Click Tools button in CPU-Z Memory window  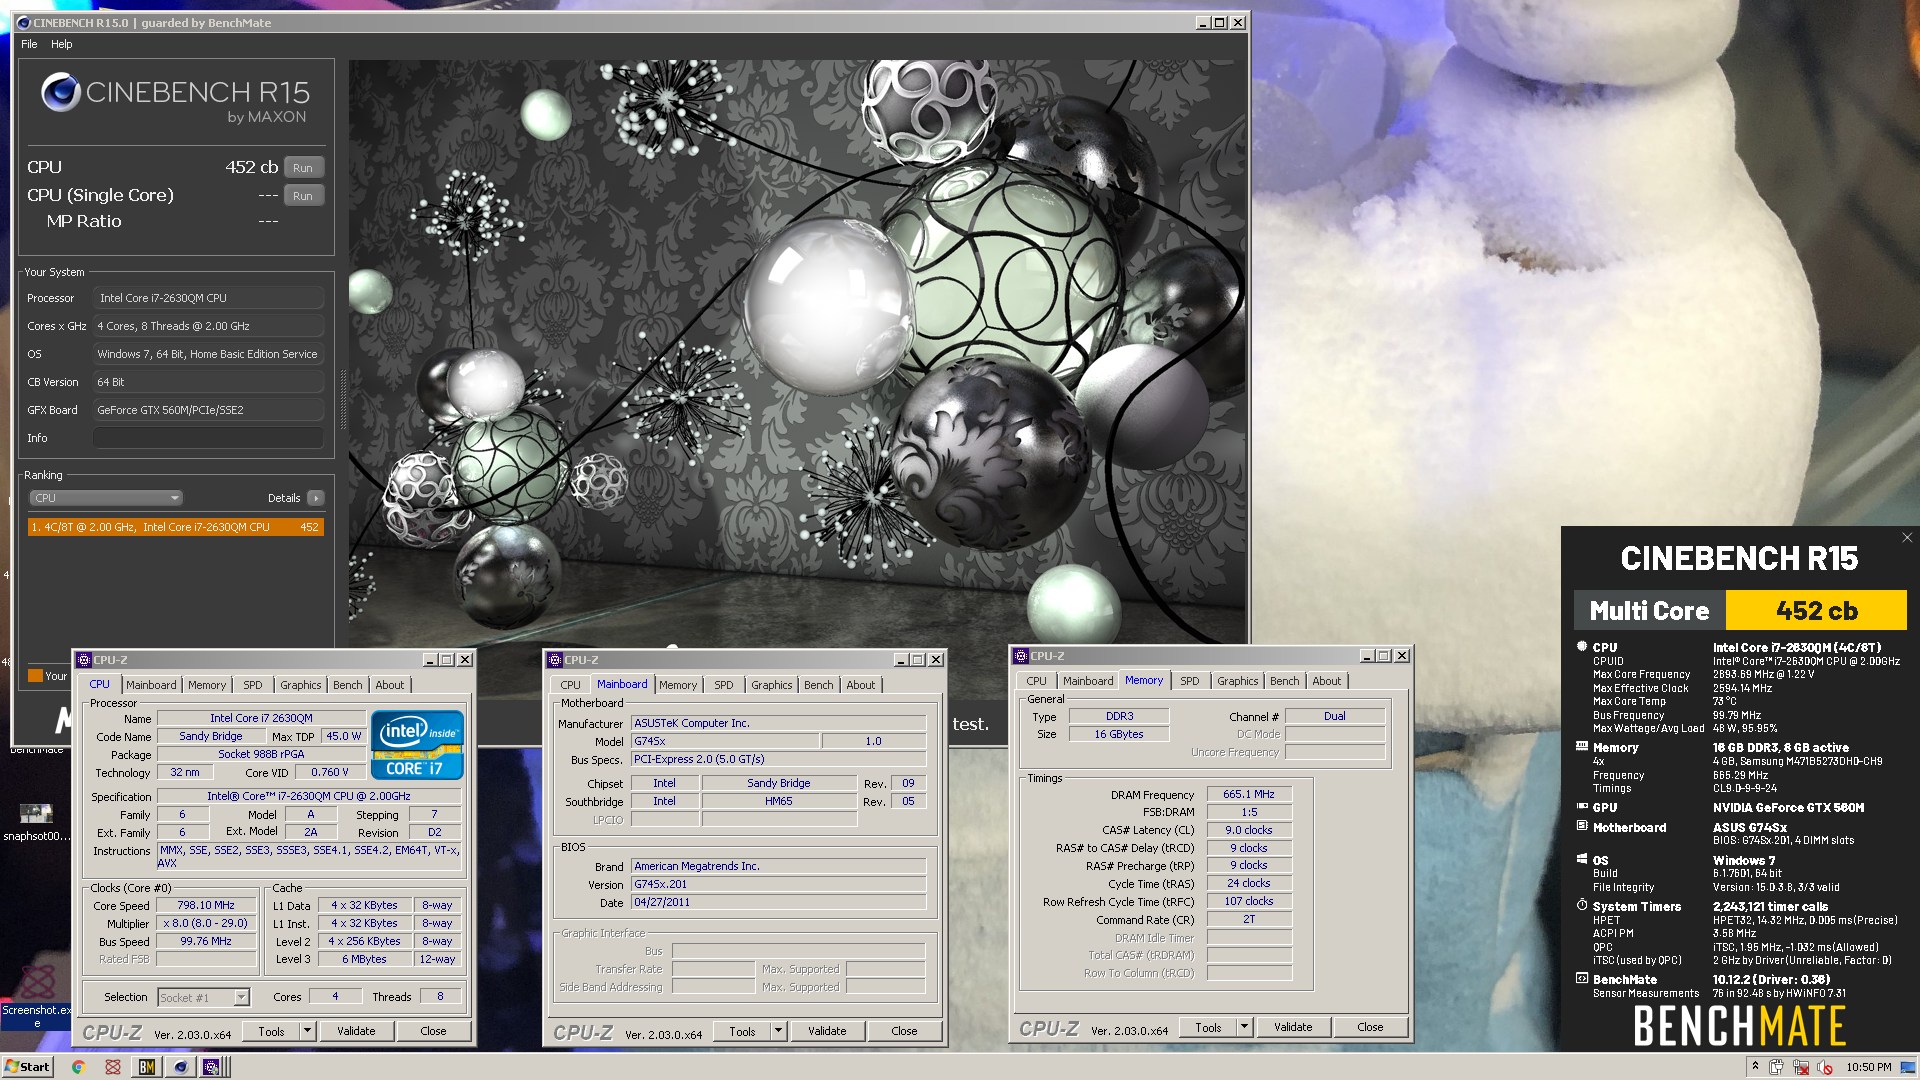click(1208, 1027)
